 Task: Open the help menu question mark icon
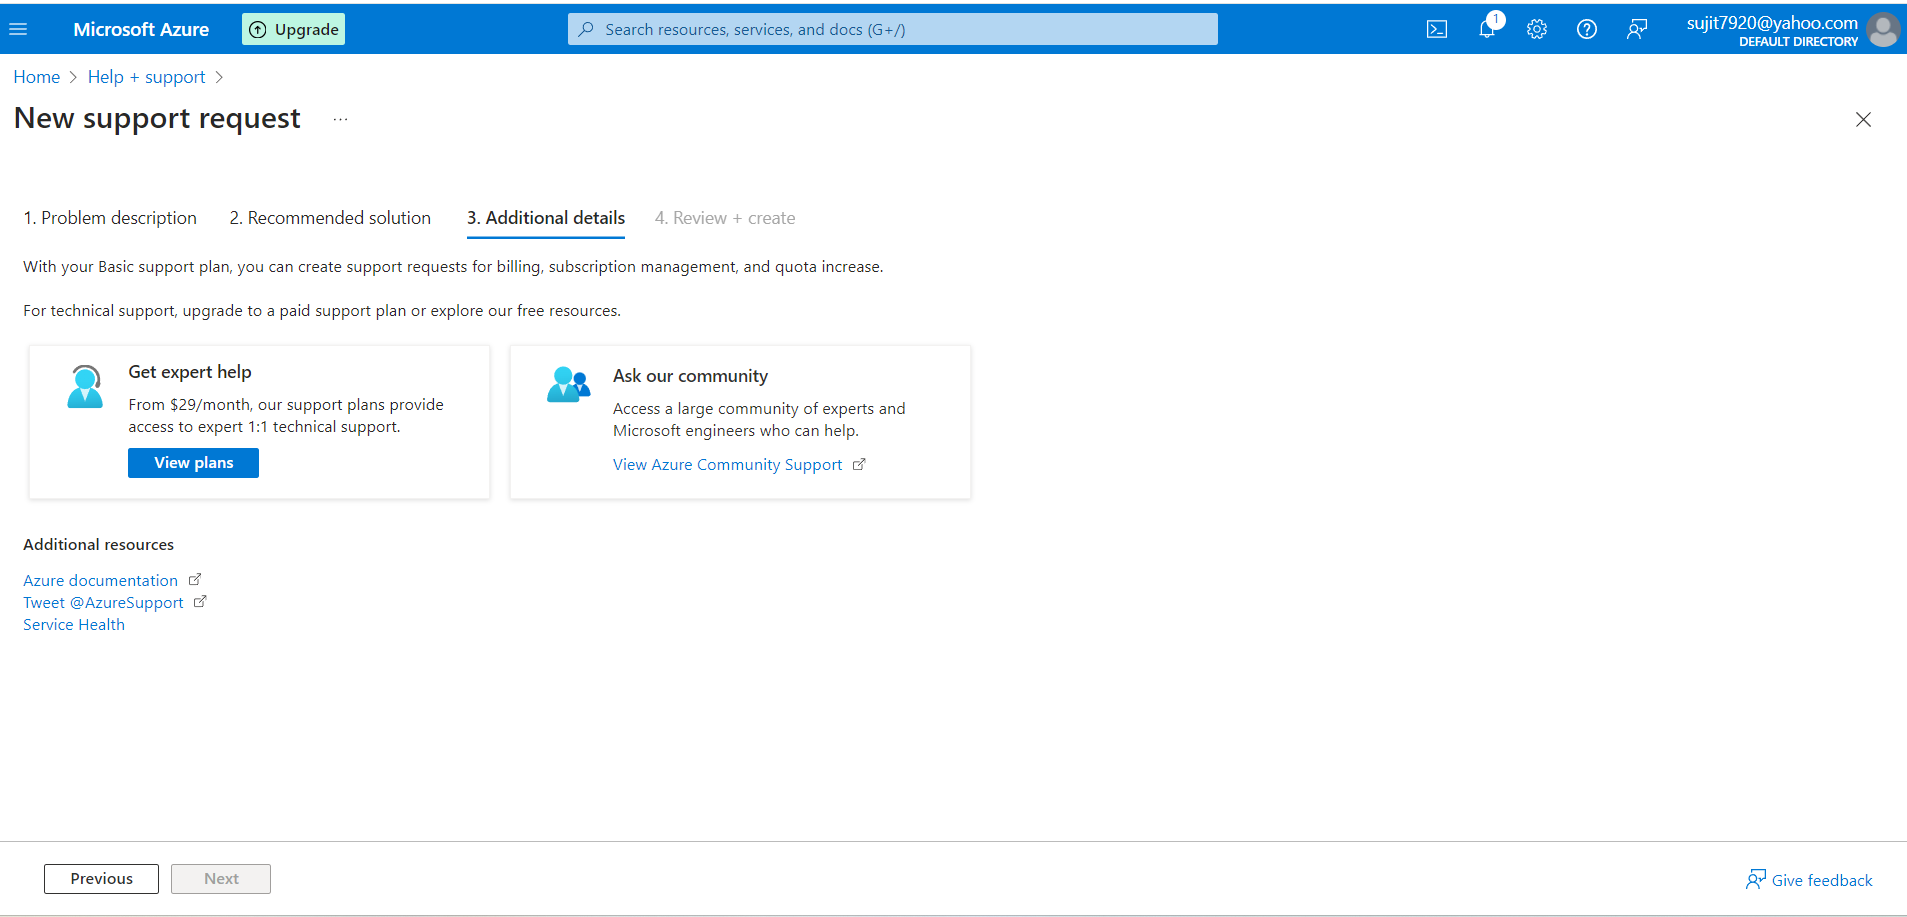1586,29
